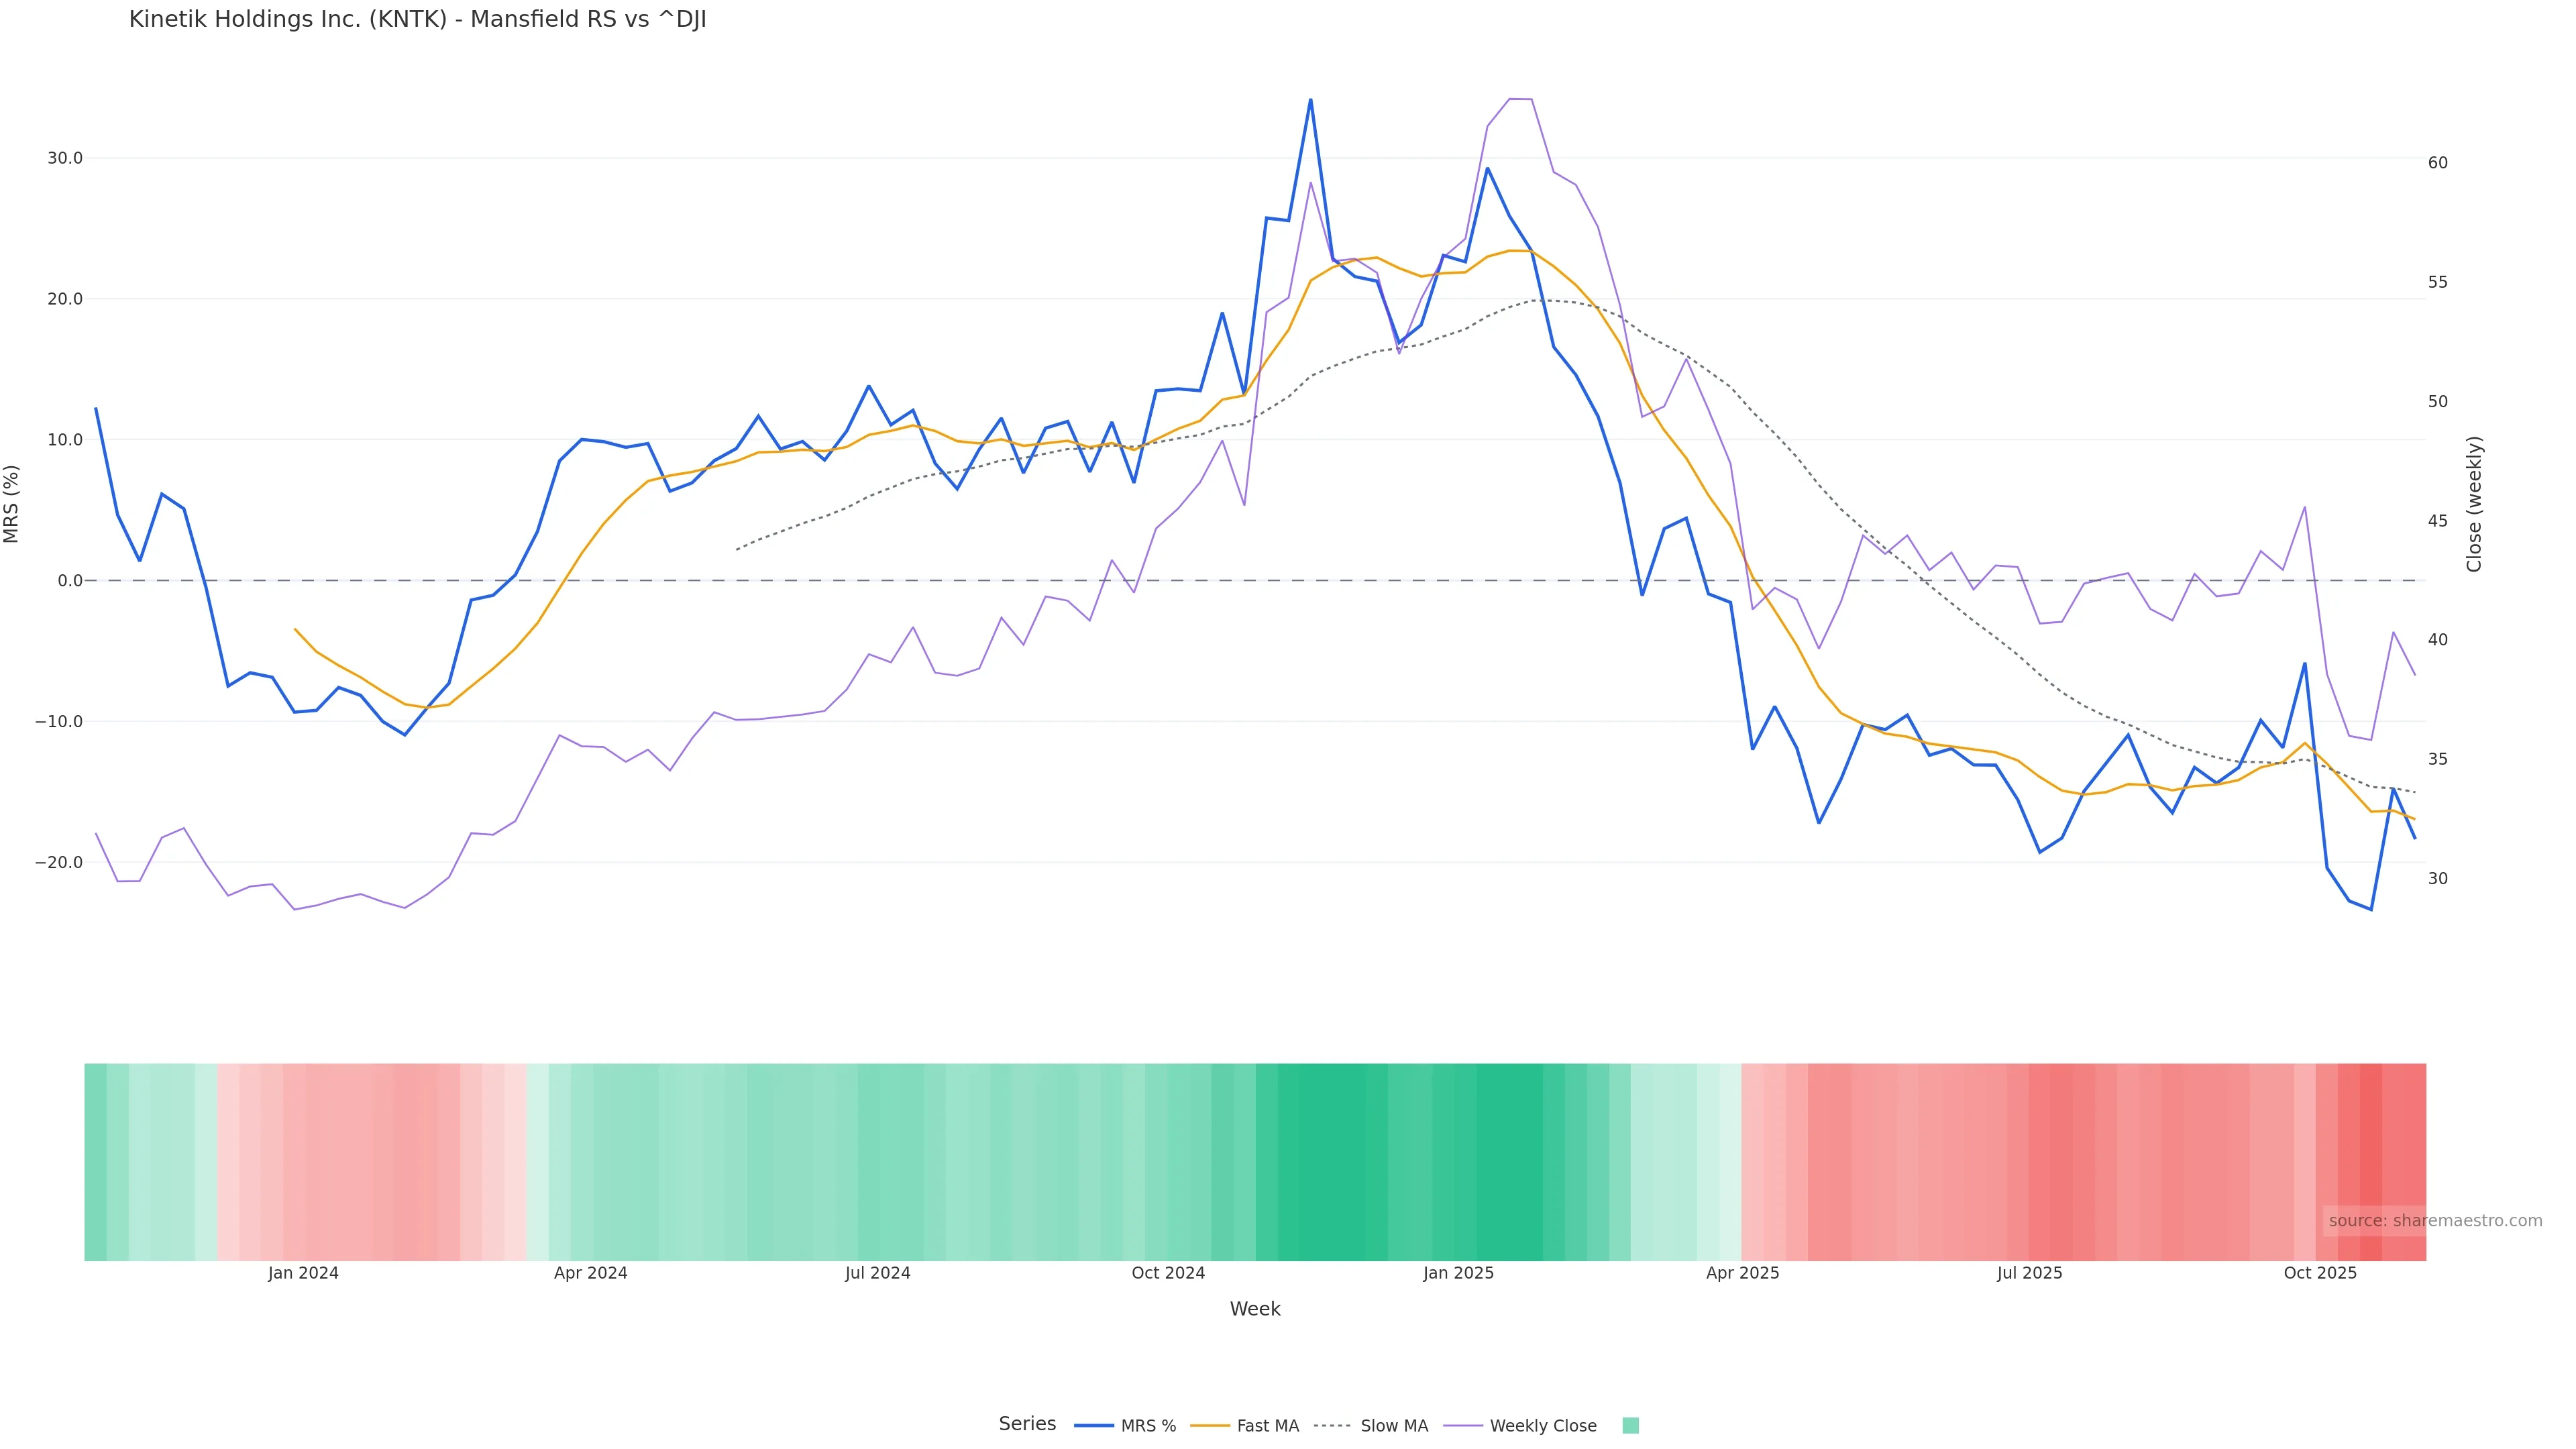
Task: Click the MRS (%) y-axis title
Action: [x=12, y=503]
